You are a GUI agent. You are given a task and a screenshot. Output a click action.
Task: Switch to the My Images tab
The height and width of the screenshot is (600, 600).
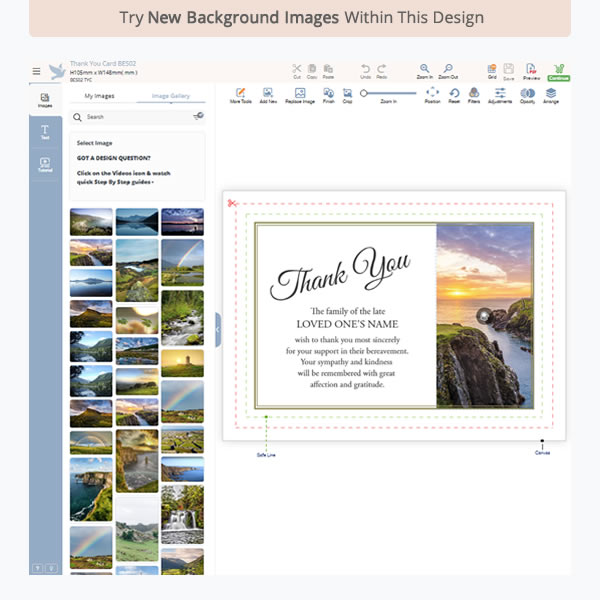tap(99, 96)
